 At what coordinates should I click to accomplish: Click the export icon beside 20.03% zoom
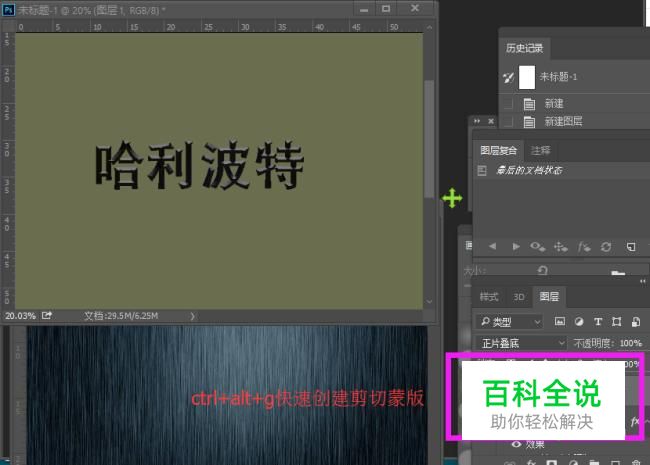click(47, 315)
